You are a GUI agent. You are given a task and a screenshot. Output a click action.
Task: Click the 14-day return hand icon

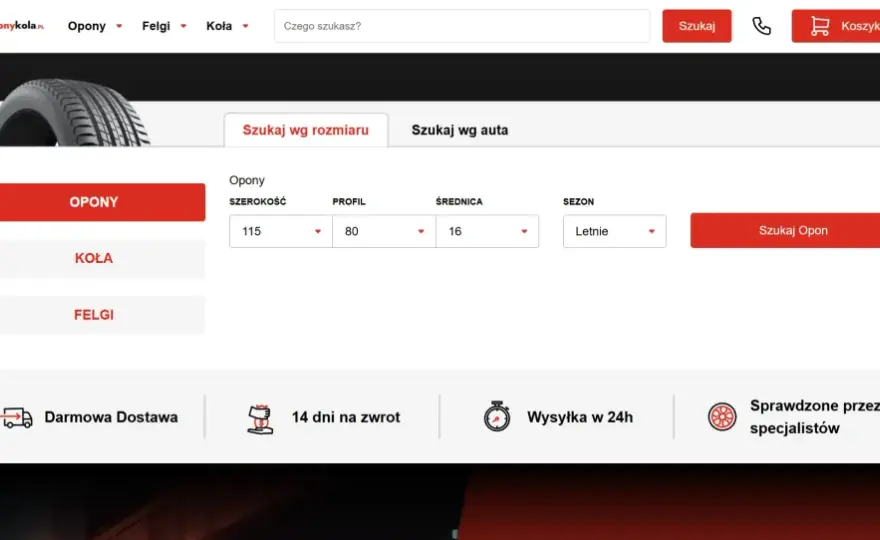(260, 419)
